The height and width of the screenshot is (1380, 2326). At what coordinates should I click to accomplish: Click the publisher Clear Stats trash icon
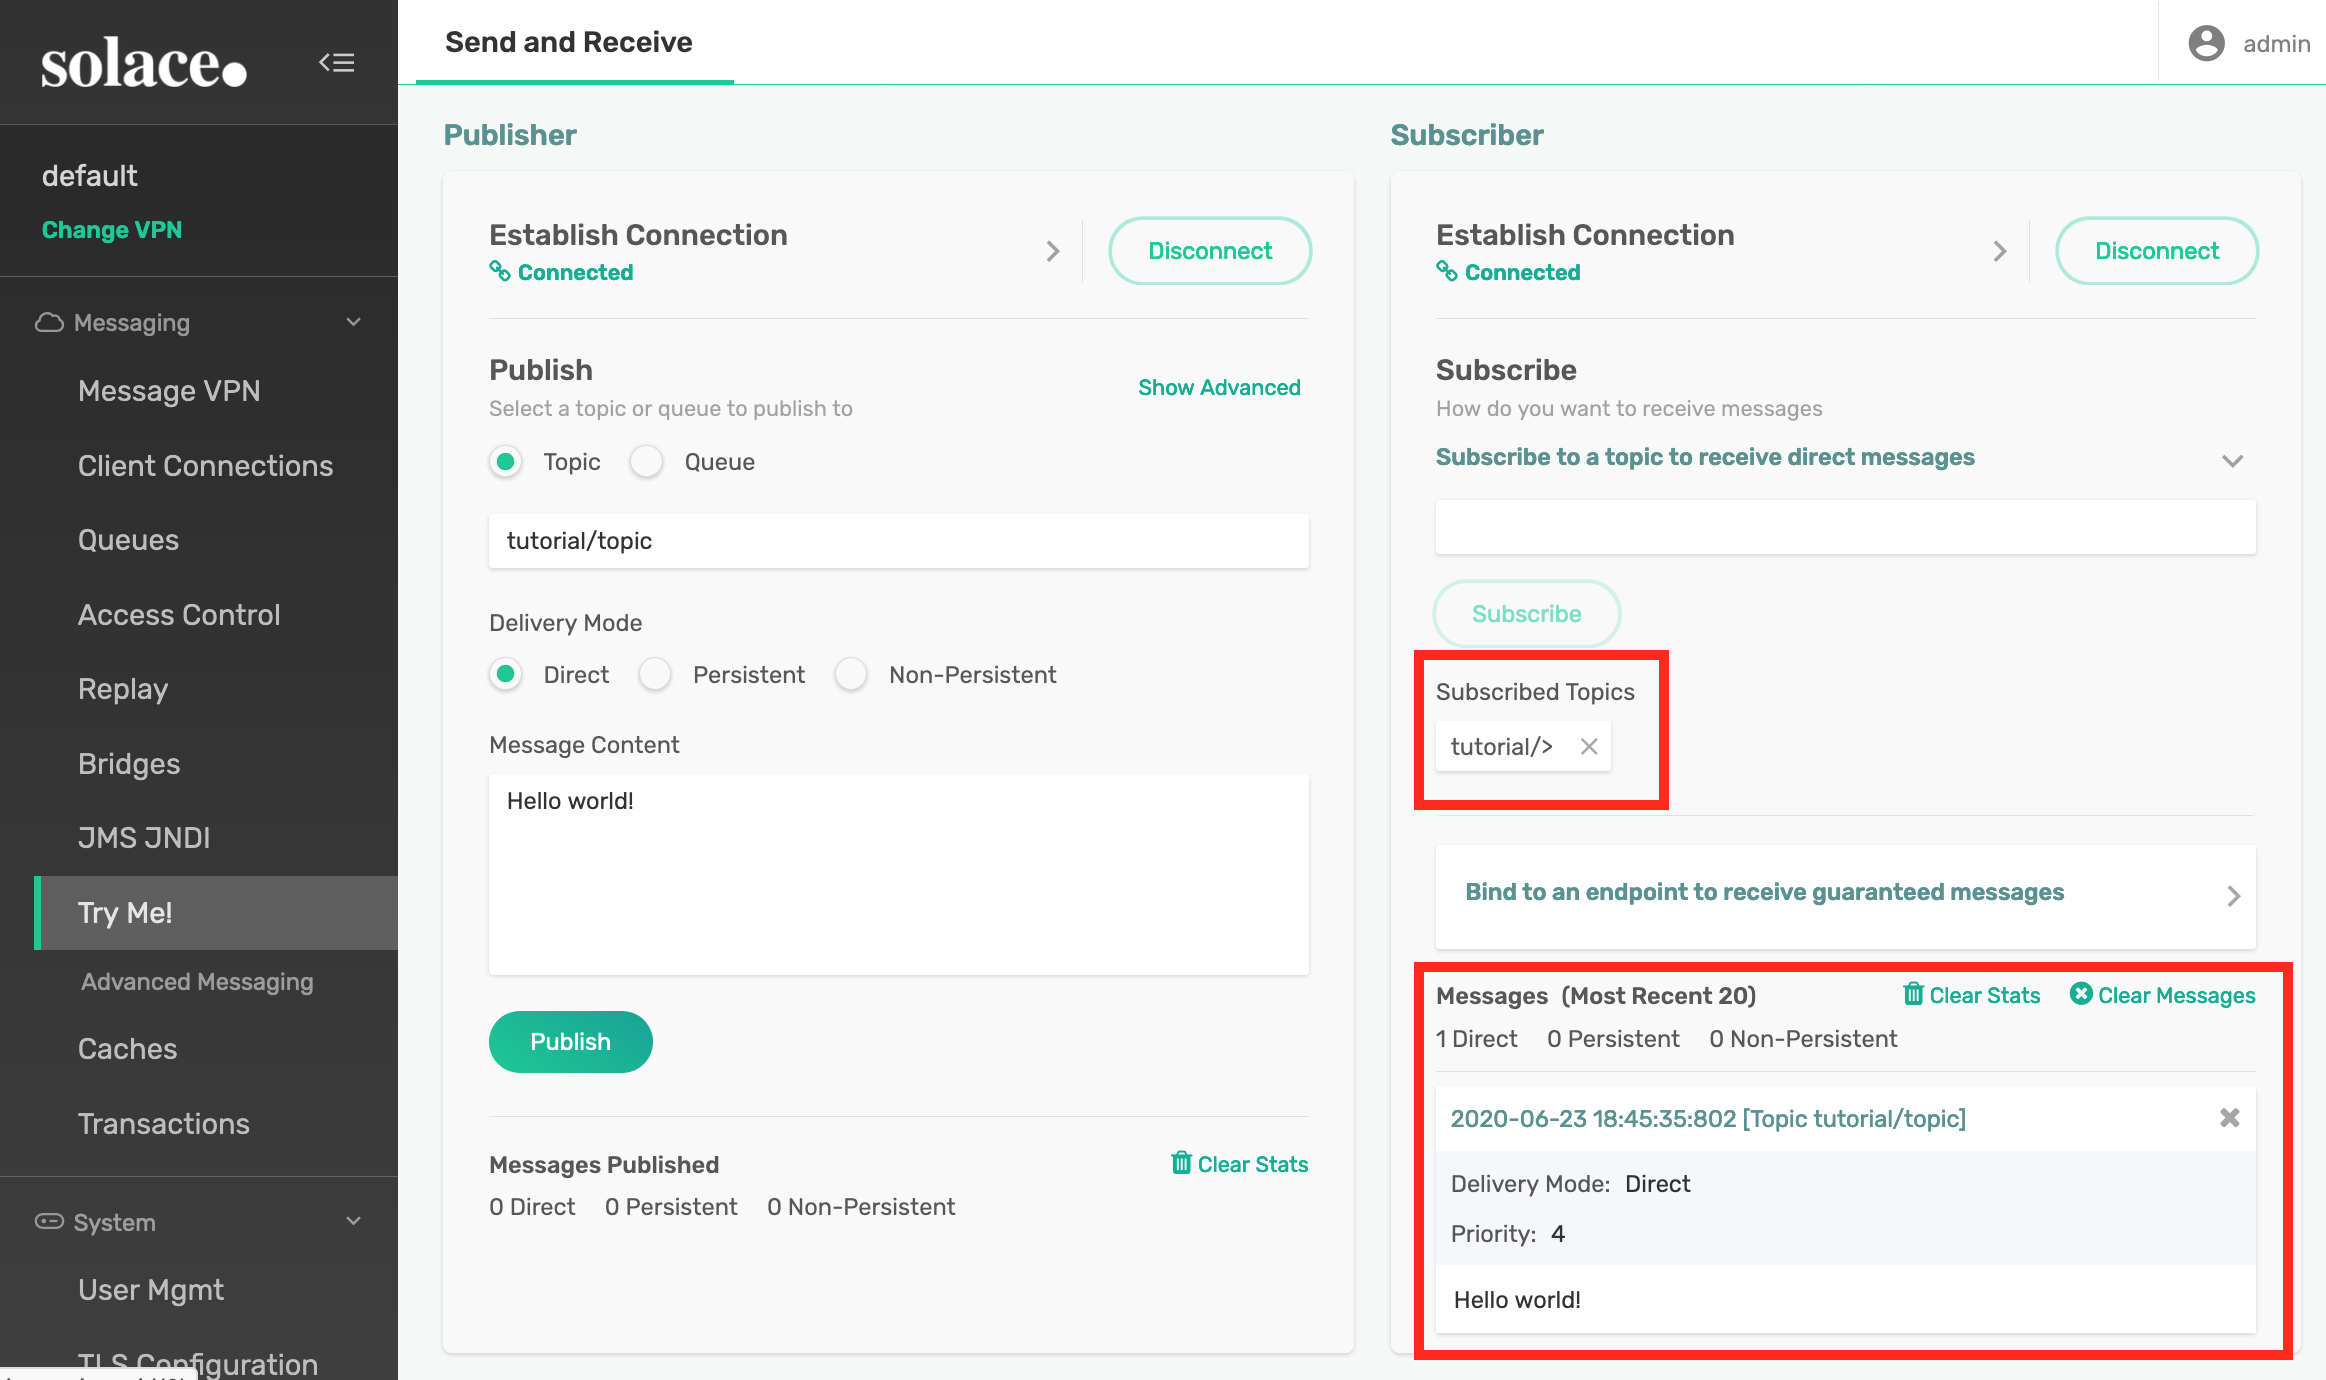[x=1181, y=1163]
